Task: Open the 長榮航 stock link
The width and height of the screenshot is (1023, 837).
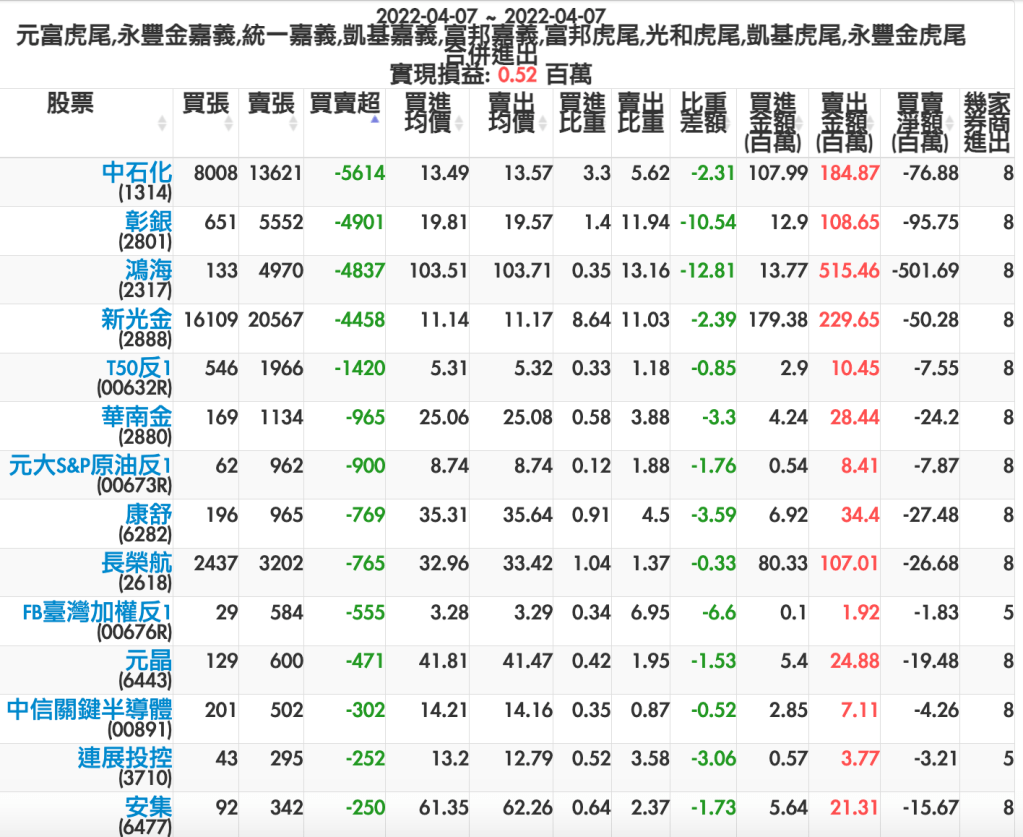Action: (x=137, y=563)
